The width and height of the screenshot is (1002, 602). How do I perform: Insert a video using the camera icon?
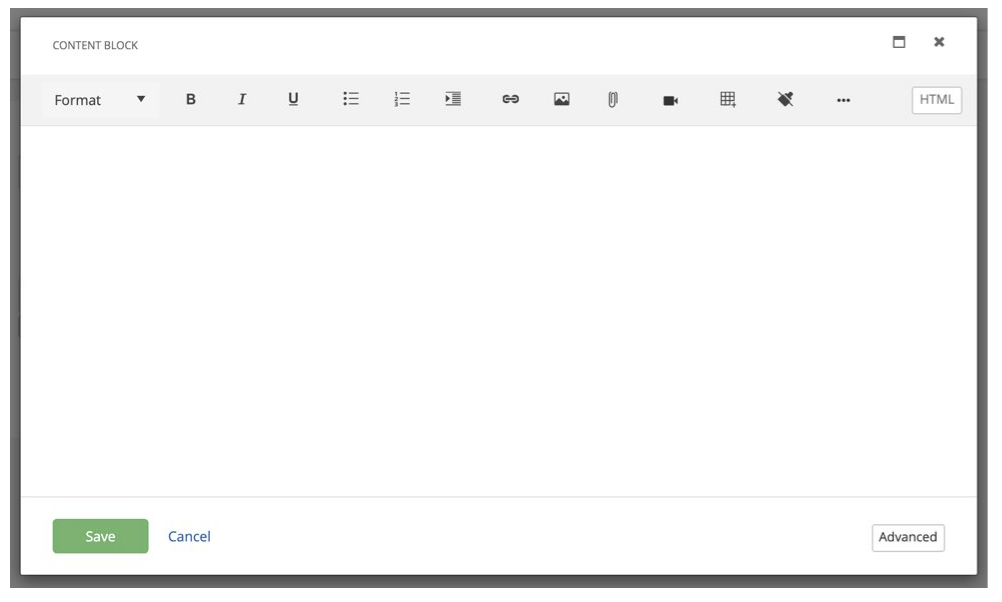(670, 100)
